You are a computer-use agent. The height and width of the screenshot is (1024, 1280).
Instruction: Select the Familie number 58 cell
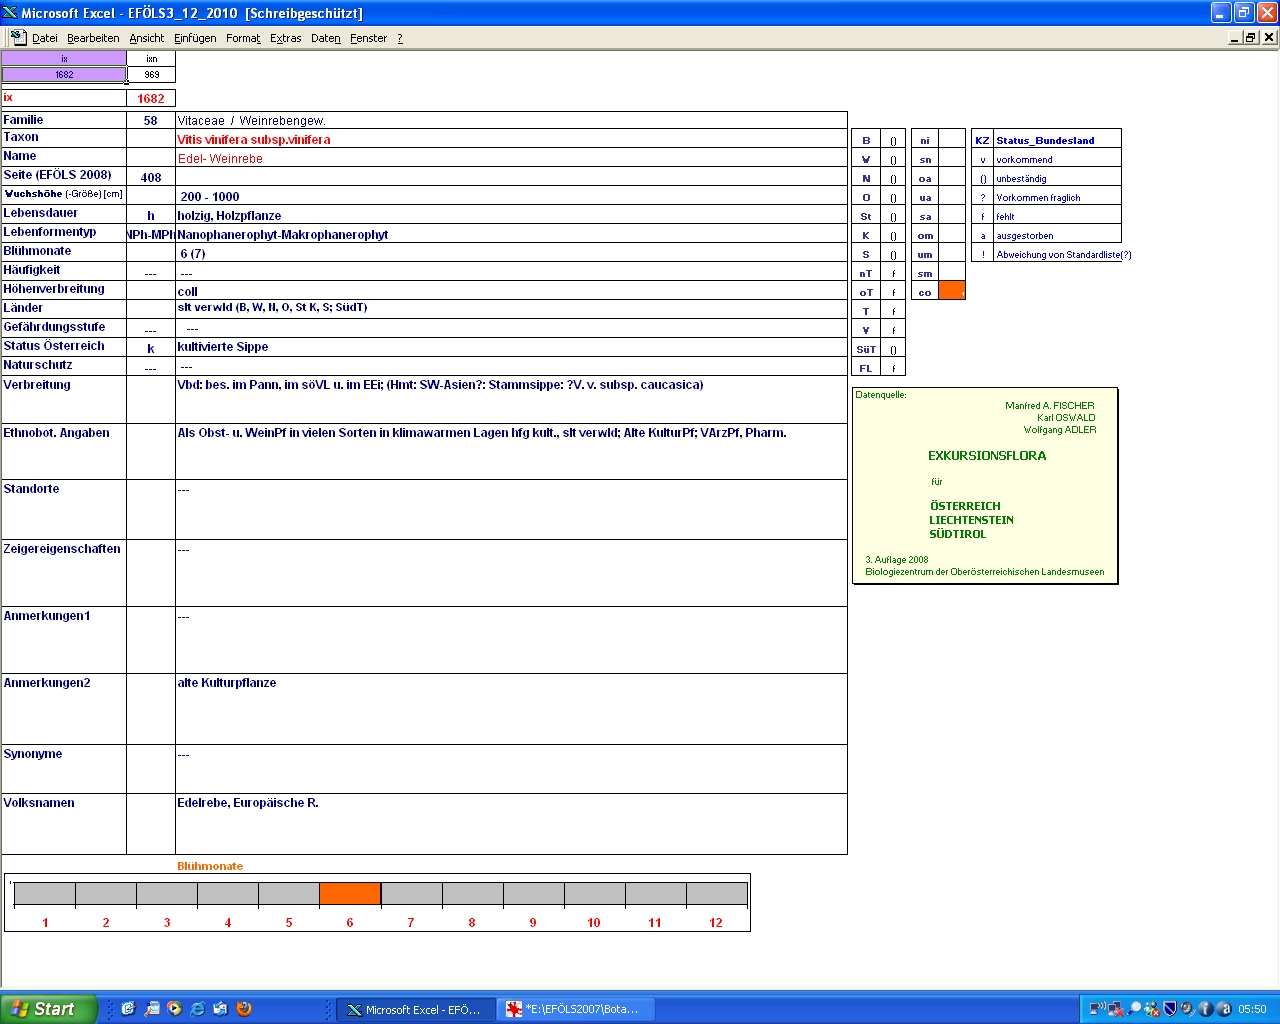click(151, 120)
